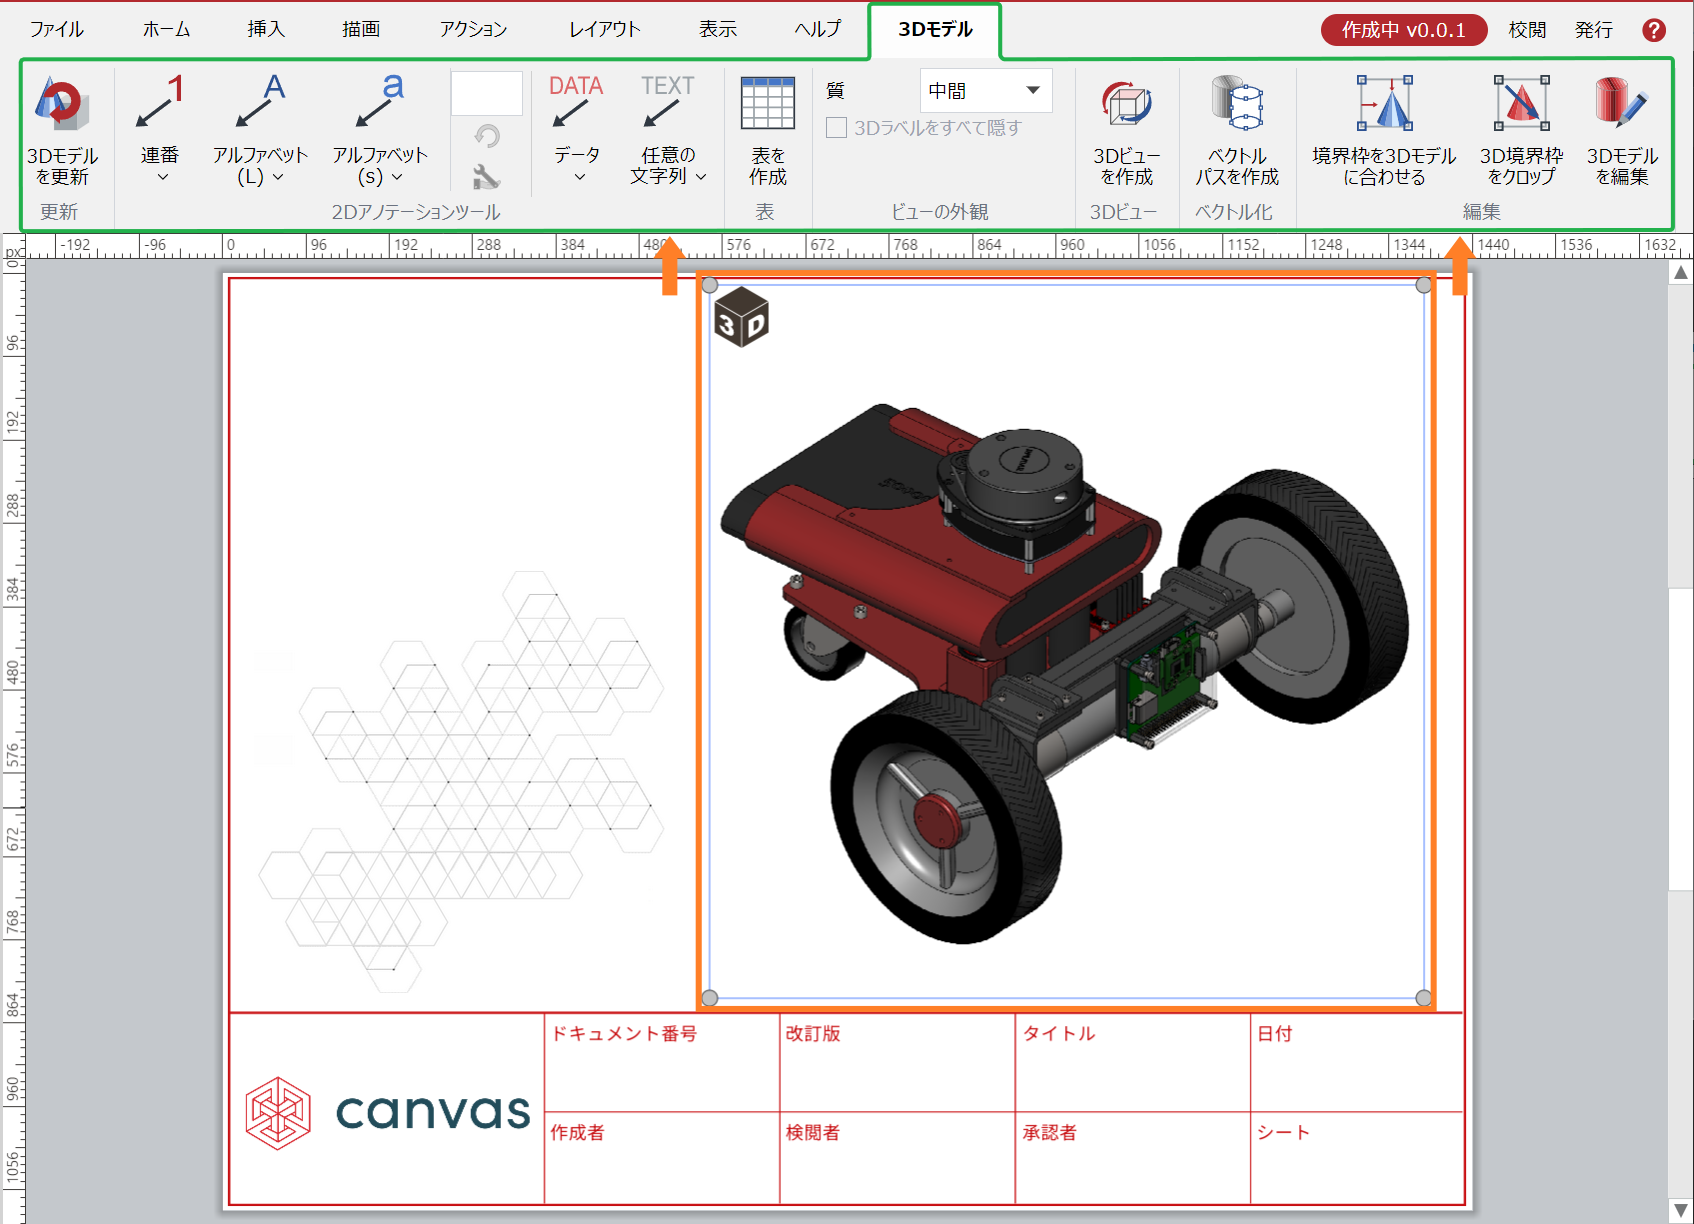The image size is (1694, 1224).
Task: Switch to the 描画 tab
Action: pos(361,29)
